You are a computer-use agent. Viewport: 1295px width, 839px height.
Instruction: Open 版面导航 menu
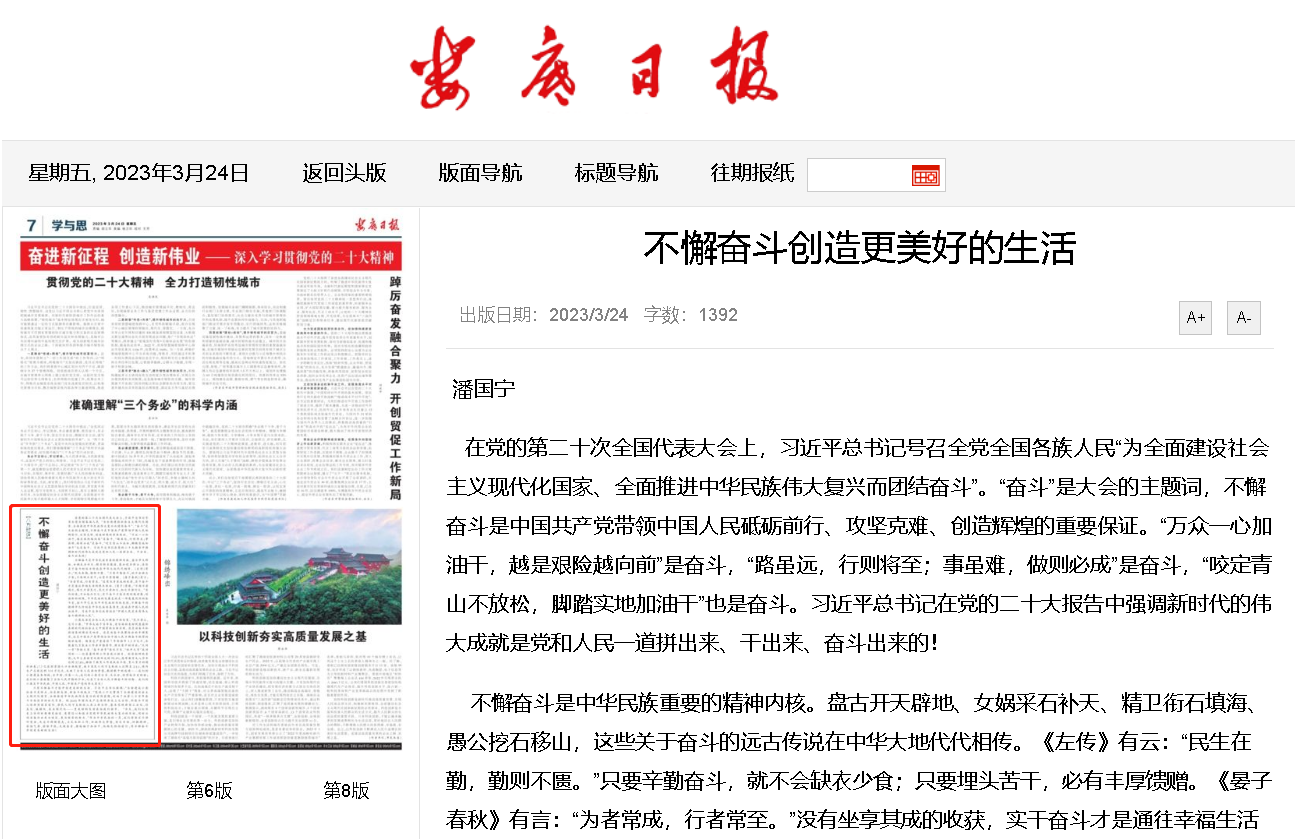480,173
